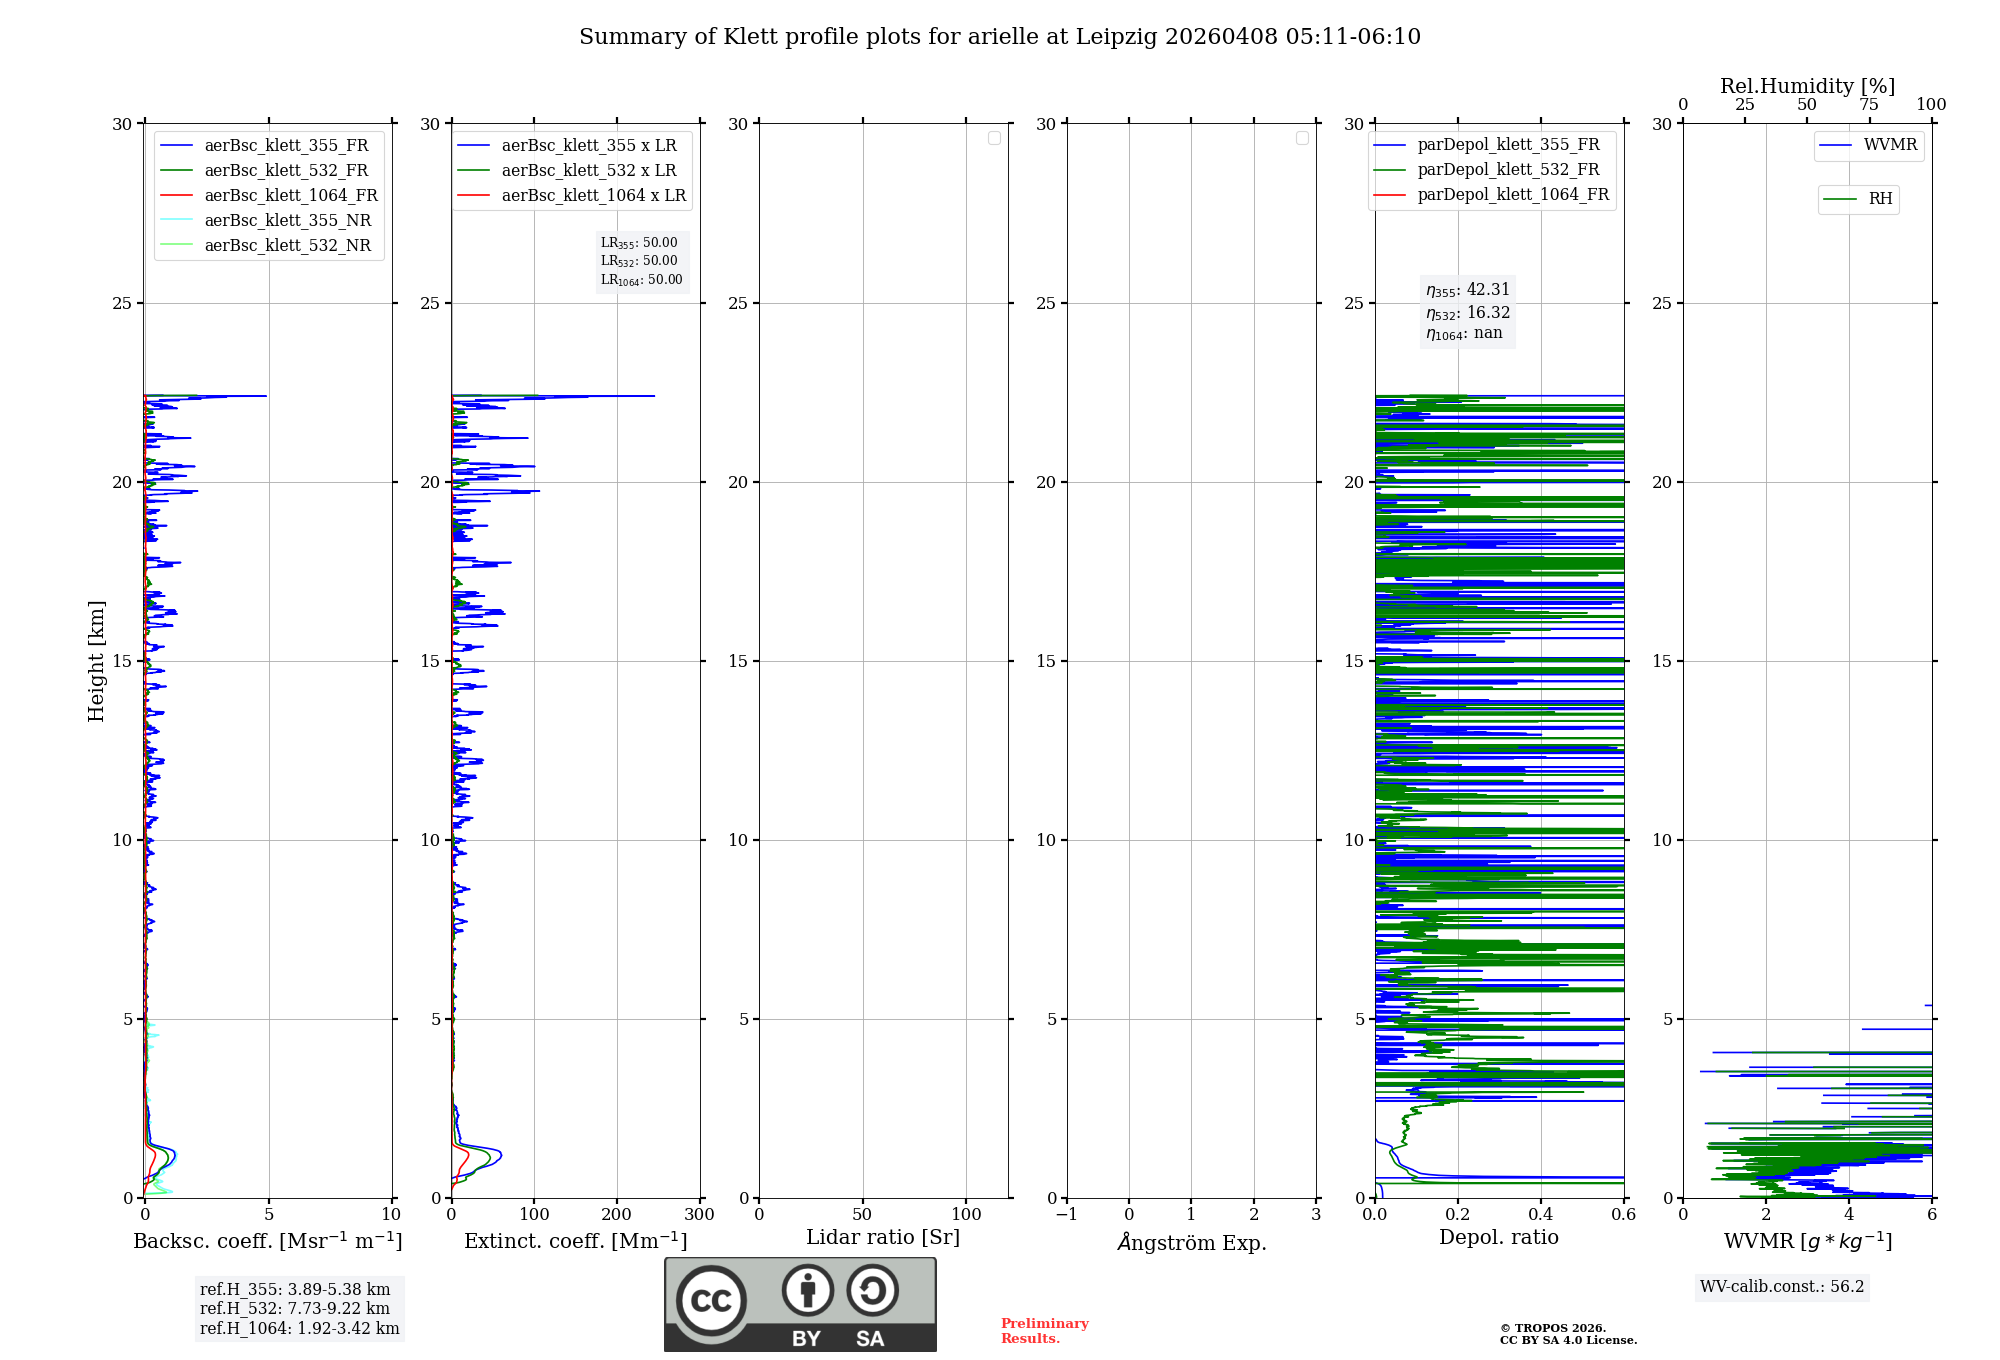This screenshot has height=1360, width=2000.
Task: Click the blue WVMR legend line marker
Action: click(x=1836, y=145)
